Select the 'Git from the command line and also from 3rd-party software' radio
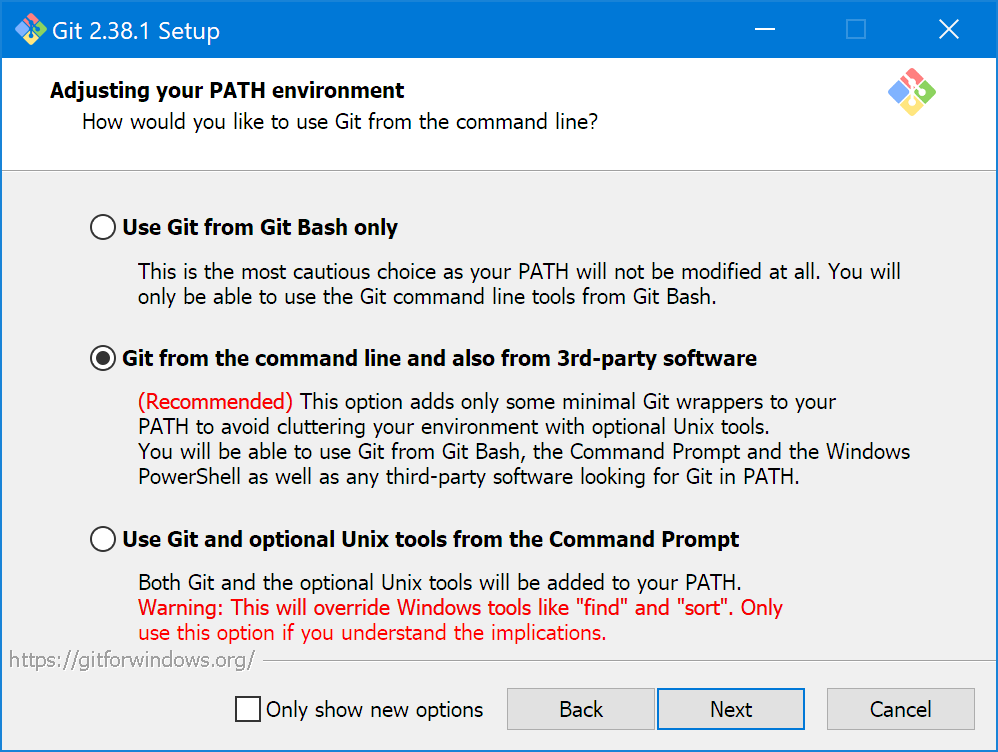This screenshot has width=998, height=752. [x=102, y=358]
